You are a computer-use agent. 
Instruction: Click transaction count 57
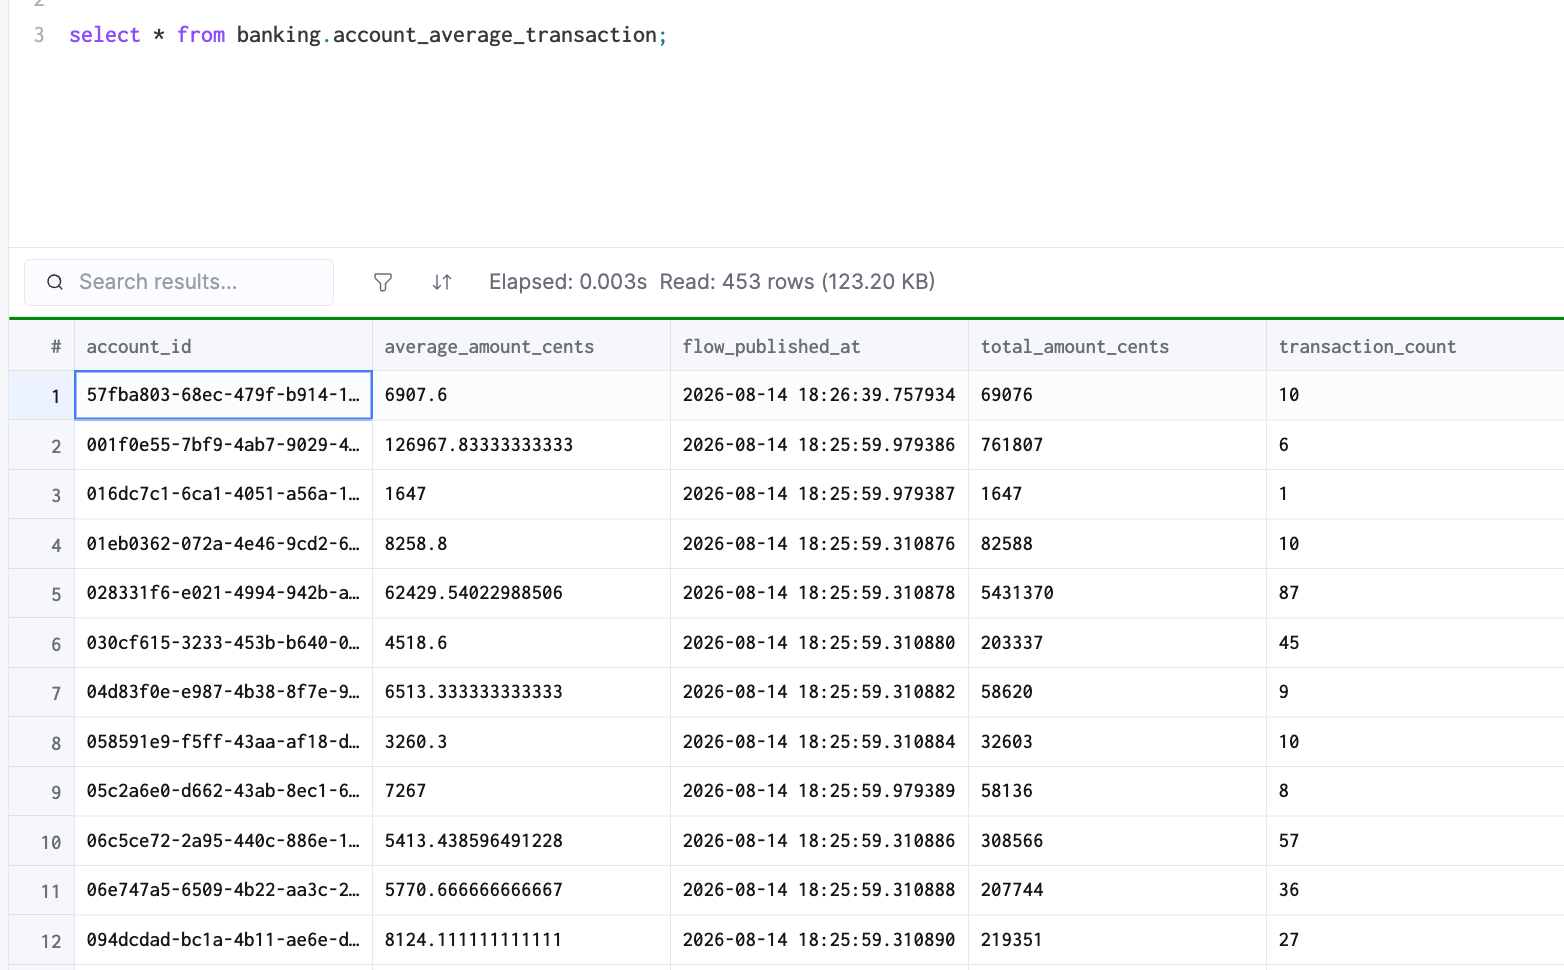click(1289, 841)
